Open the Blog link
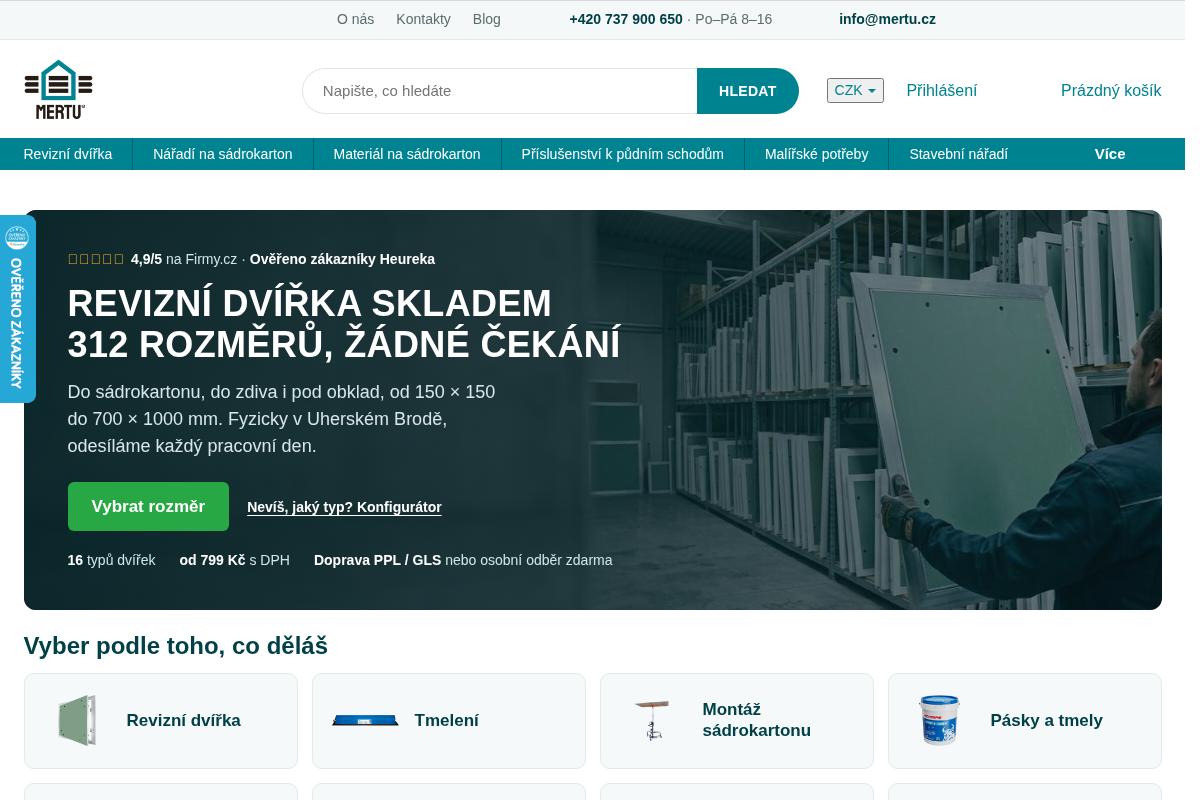1200x800 pixels. 487,19
